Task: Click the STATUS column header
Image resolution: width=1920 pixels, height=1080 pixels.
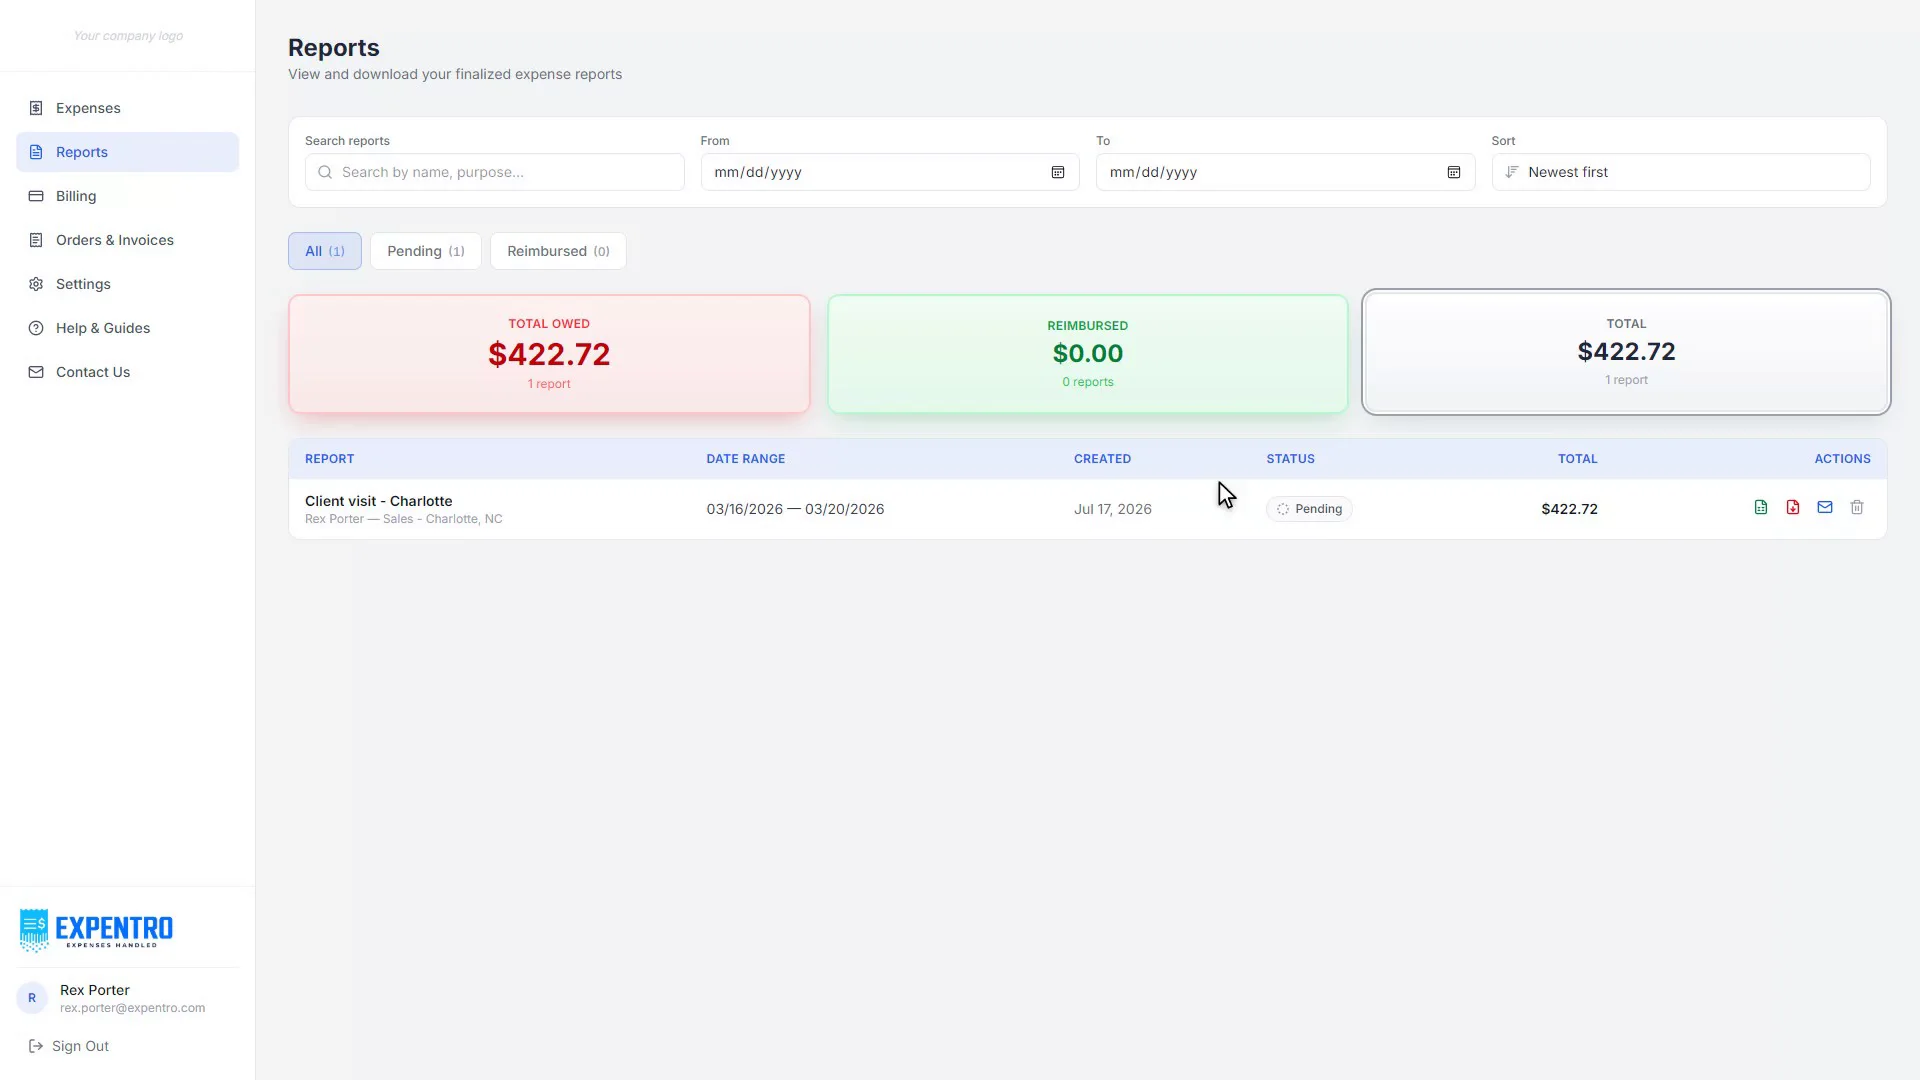Action: click(1290, 459)
